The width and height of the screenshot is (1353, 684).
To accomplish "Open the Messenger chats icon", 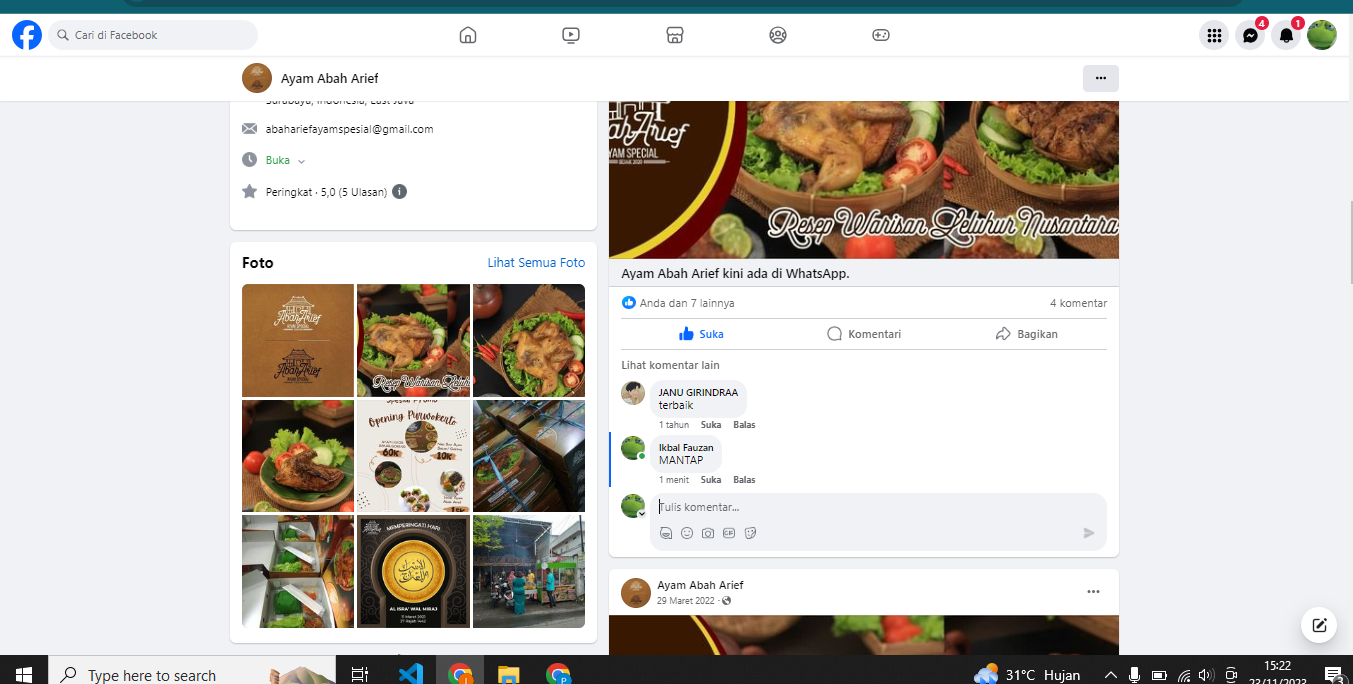I will click(x=1250, y=35).
